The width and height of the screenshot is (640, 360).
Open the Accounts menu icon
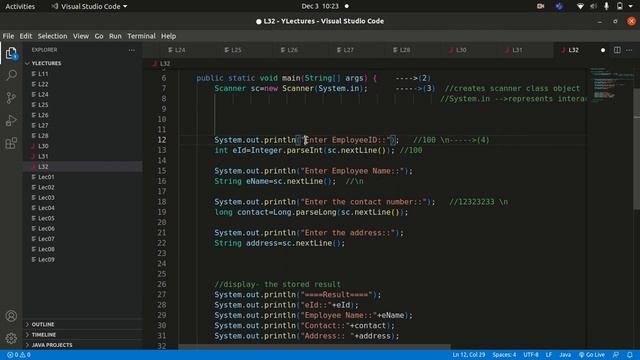pos(11,316)
